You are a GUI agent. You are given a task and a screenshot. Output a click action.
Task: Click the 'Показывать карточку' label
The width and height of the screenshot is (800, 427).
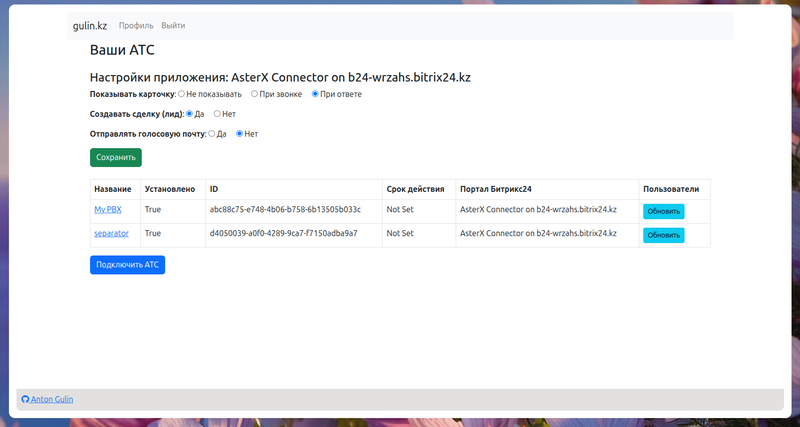click(x=133, y=94)
